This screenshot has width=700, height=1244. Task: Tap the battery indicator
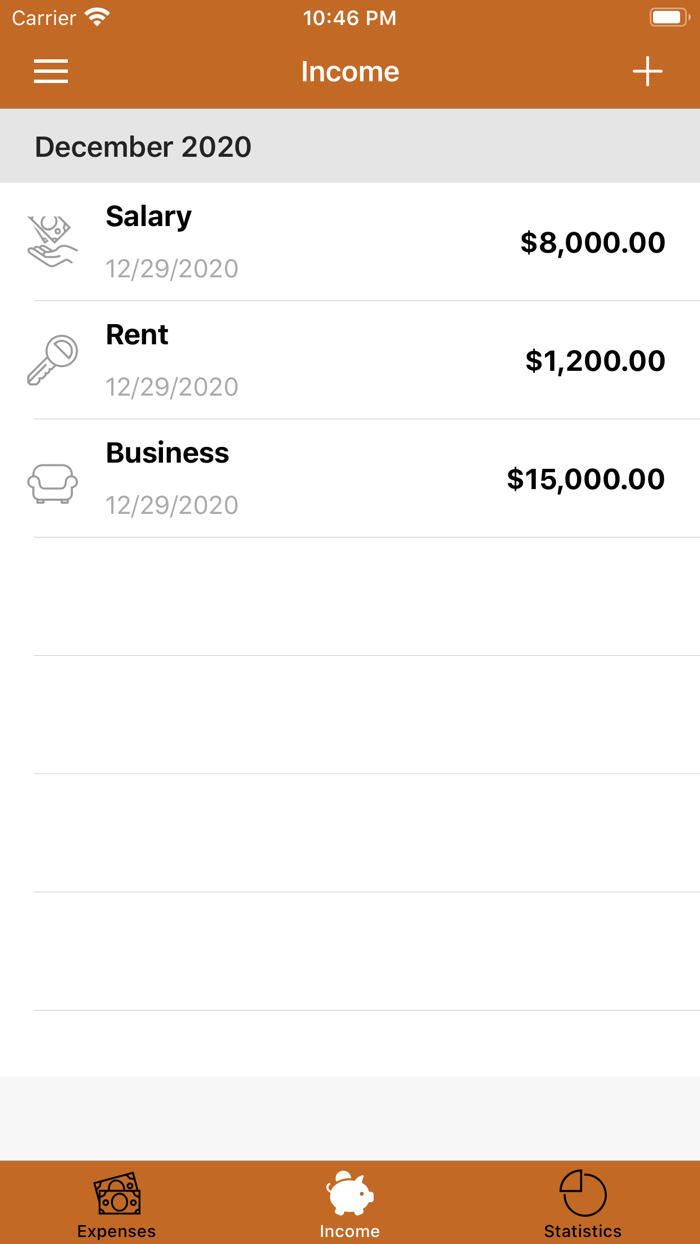pyautogui.click(x=668, y=17)
